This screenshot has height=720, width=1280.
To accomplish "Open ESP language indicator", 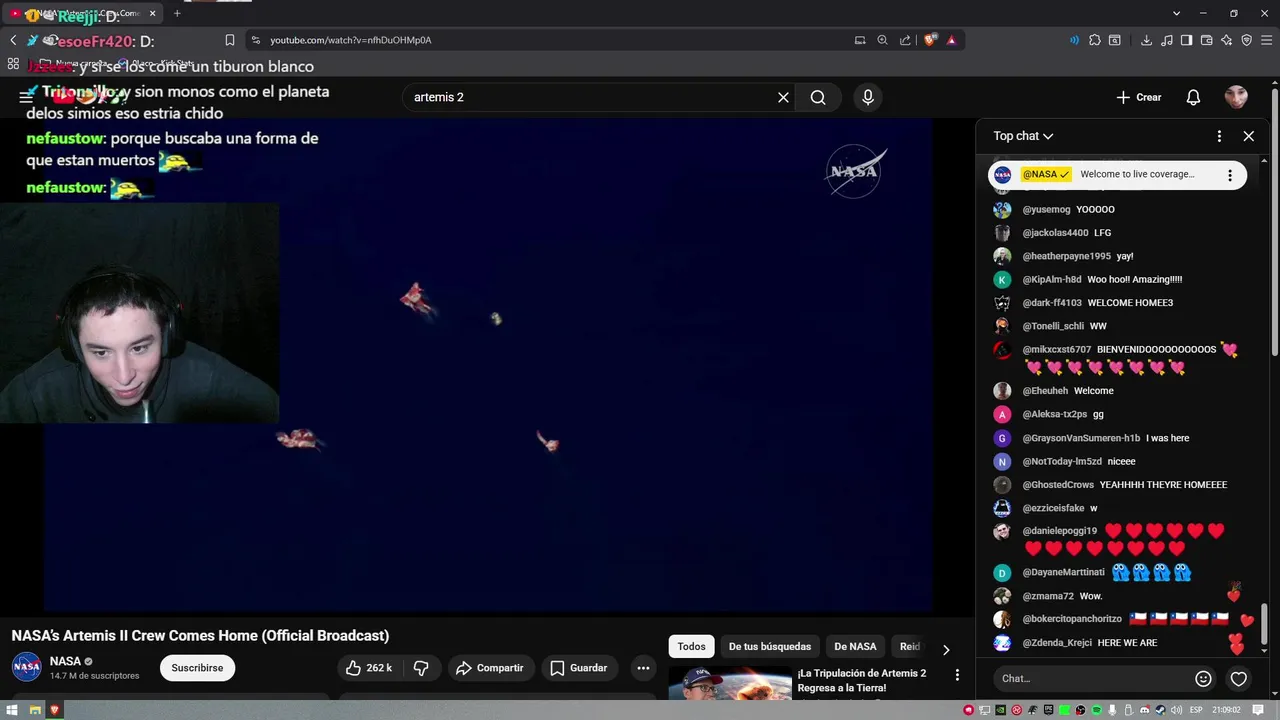I will click(1196, 710).
